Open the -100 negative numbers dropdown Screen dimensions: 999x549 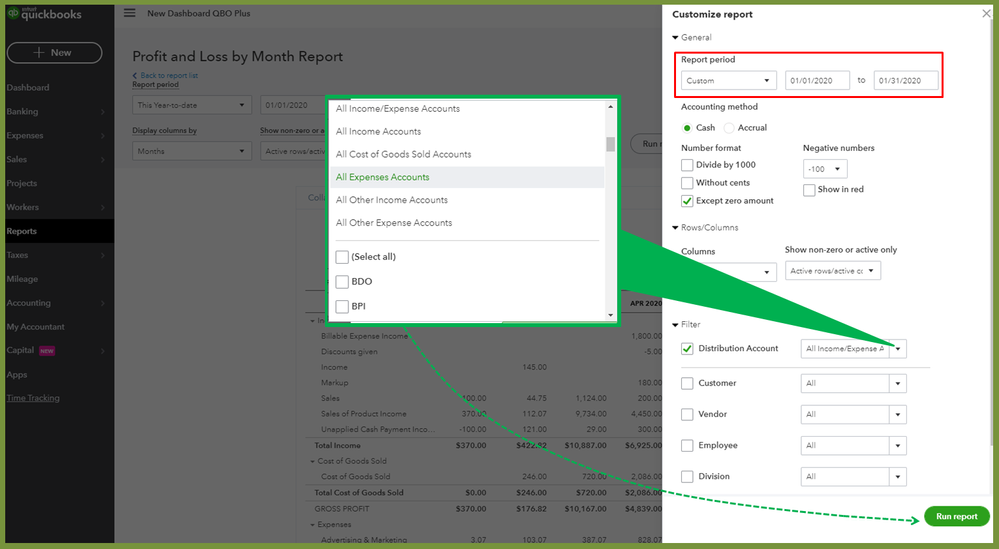click(x=825, y=169)
